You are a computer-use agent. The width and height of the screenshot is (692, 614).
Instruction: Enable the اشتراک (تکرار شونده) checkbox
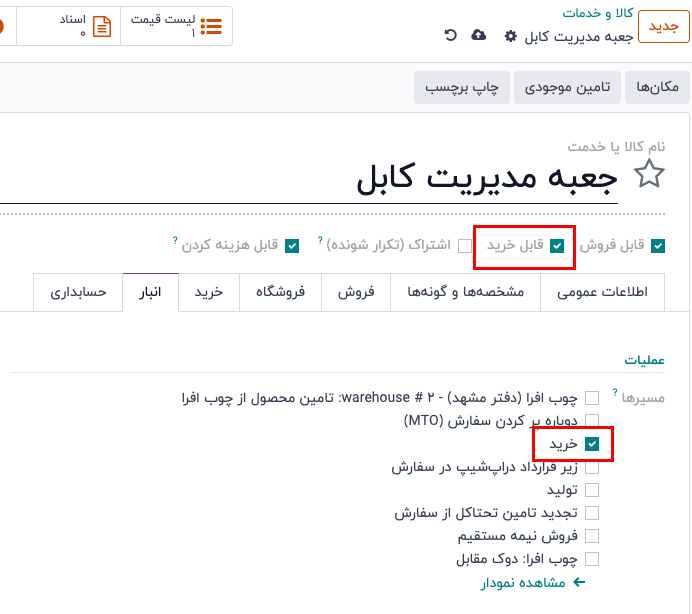tap(465, 246)
